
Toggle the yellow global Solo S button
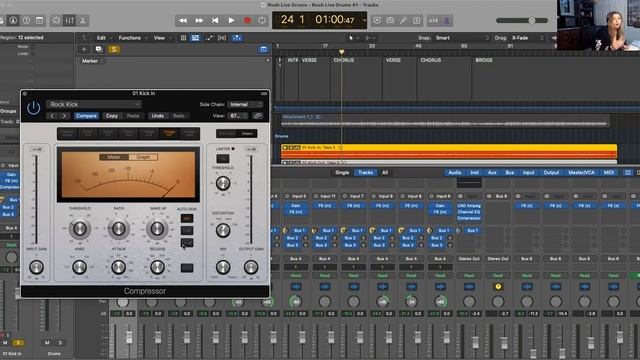pyautogui.click(x=114, y=49)
